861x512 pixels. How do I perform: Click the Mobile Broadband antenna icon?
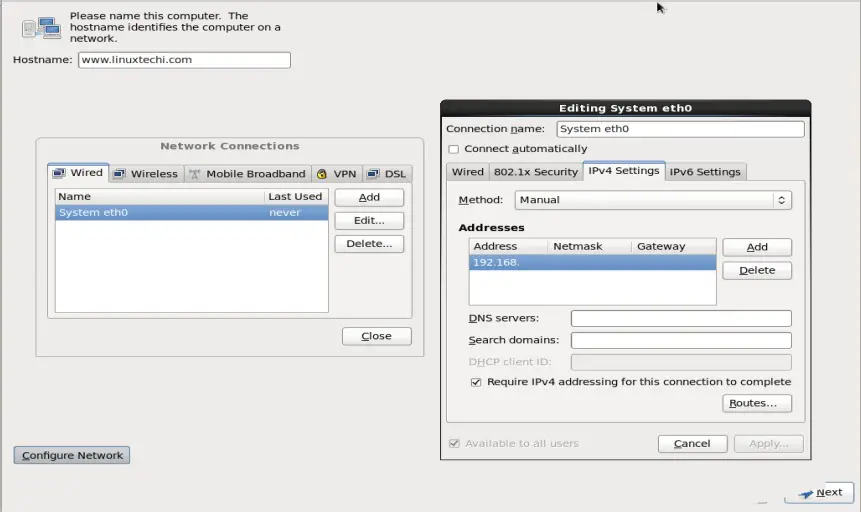click(x=194, y=174)
